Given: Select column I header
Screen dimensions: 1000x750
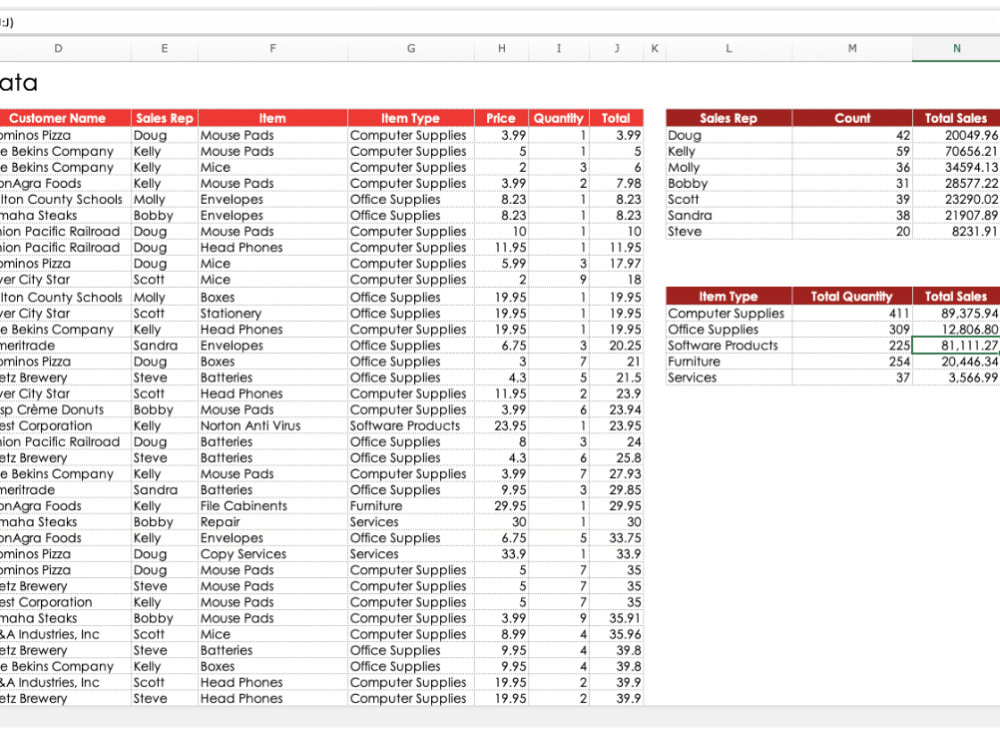Looking at the screenshot, I should [559, 48].
